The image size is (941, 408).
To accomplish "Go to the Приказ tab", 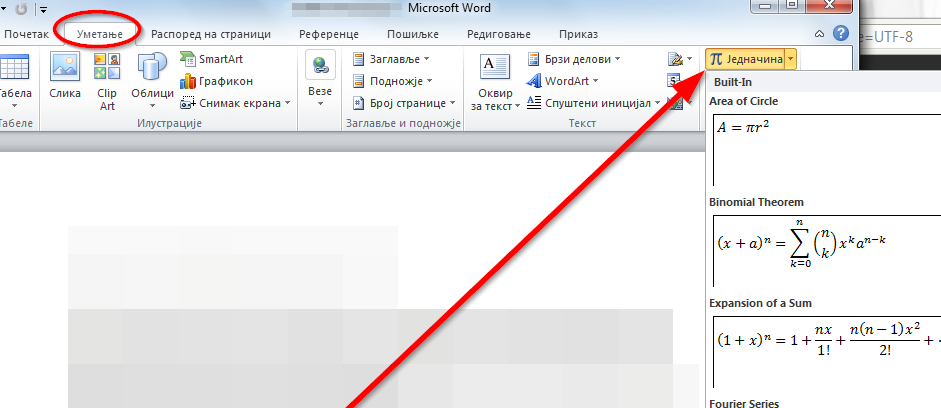I will [x=578, y=34].
